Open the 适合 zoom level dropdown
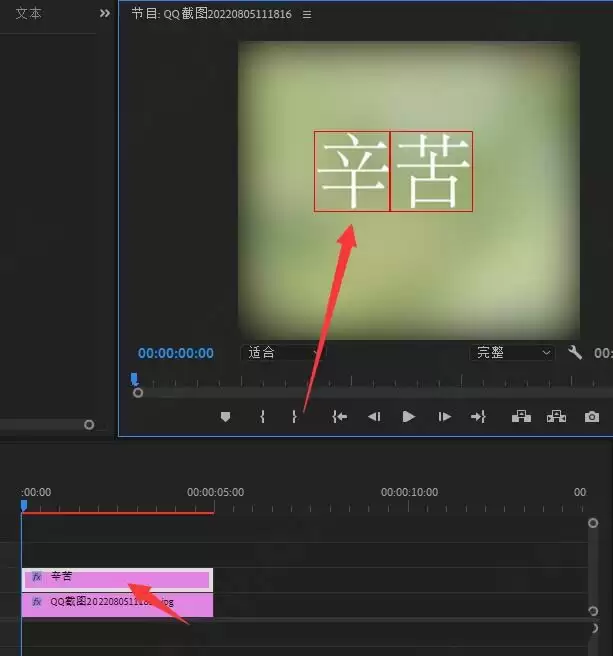The width and height of the screenshot is (613, 656). click(x=283, y=353)
